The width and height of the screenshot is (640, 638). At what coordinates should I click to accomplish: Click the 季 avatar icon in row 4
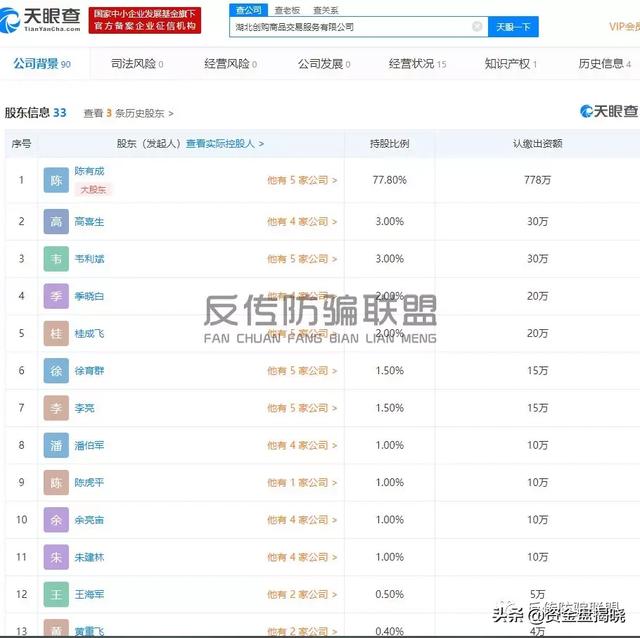(56, 296)
